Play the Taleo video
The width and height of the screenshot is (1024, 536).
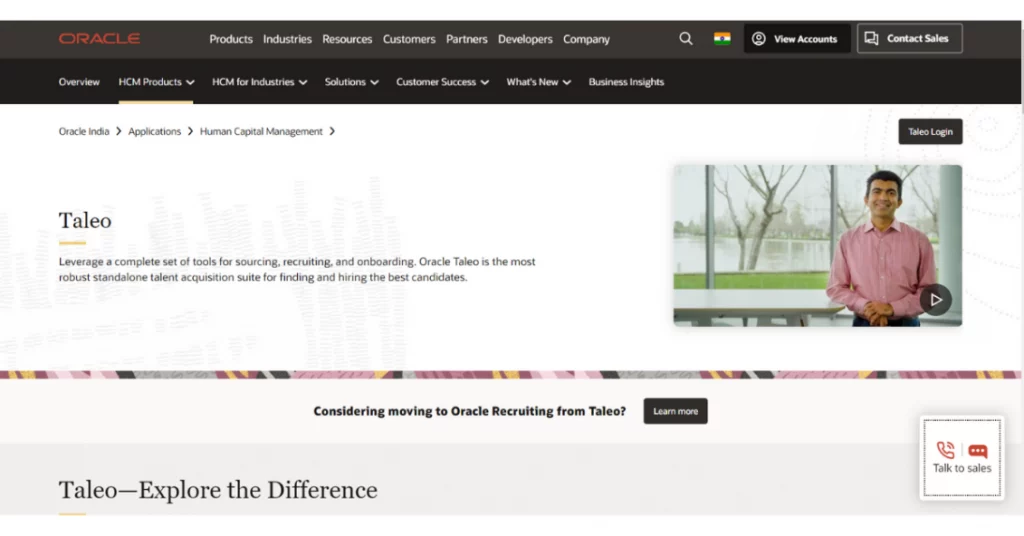click(x=935, y=300)
